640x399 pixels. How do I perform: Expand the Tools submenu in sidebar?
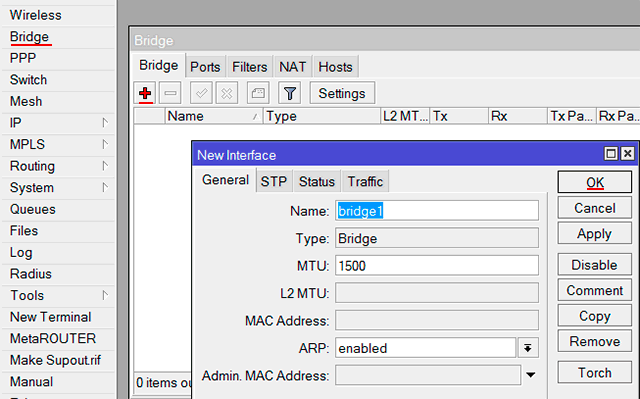pos(105,295)
